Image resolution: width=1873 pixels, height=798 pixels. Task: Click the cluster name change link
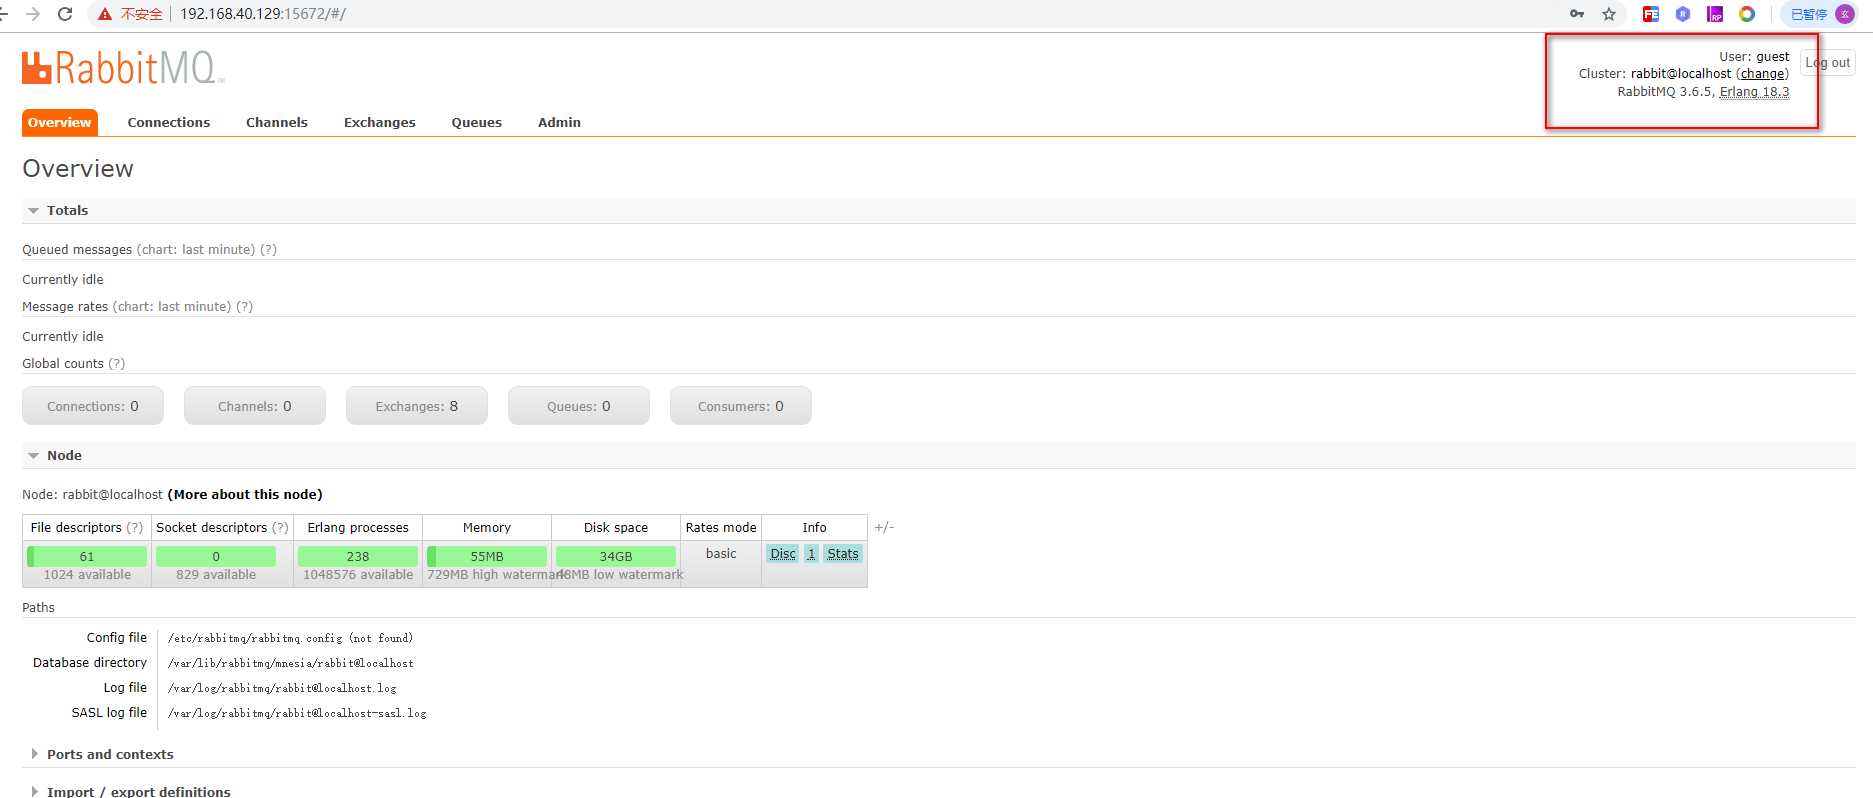1762,74
